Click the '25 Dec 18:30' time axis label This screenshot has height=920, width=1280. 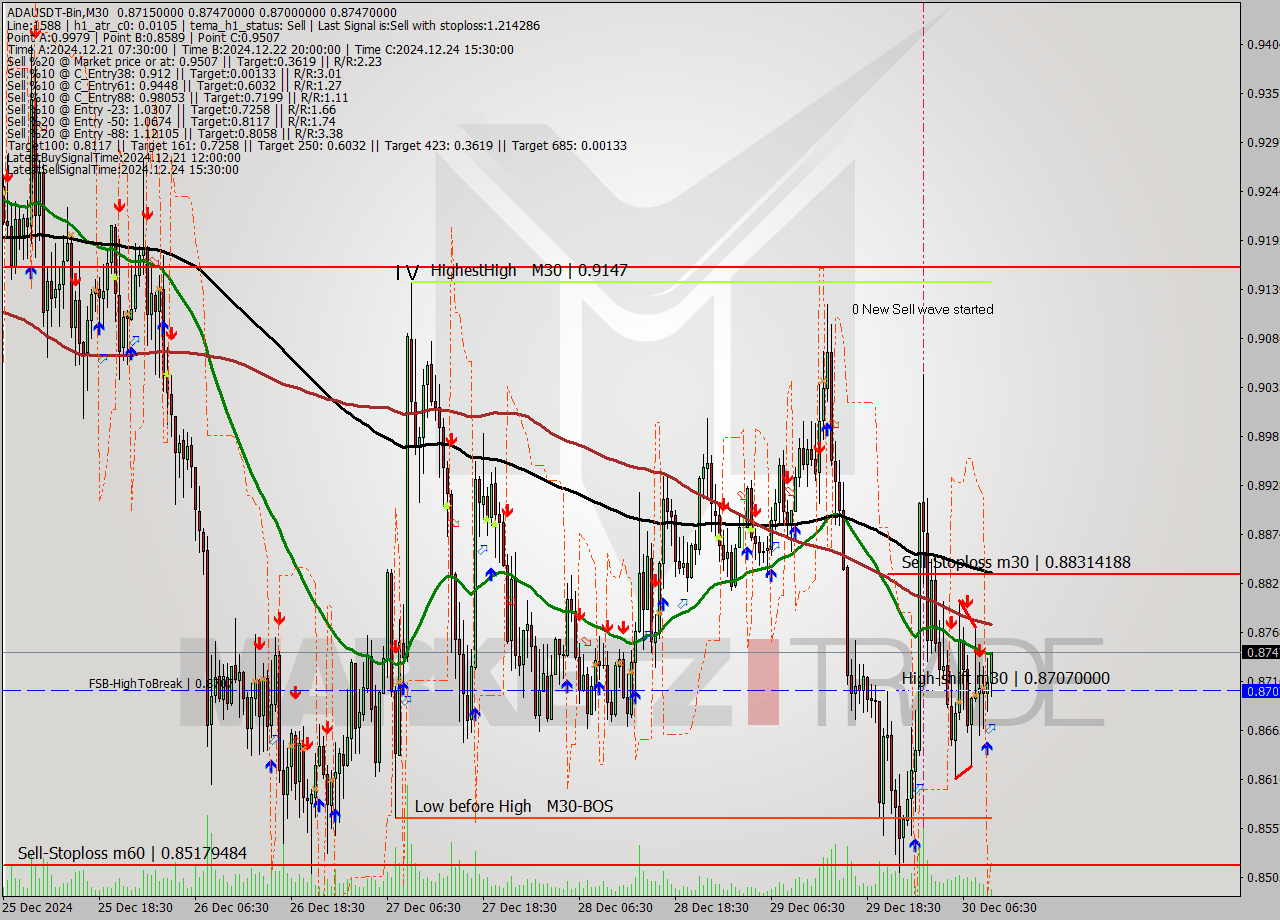pos(134,908)
